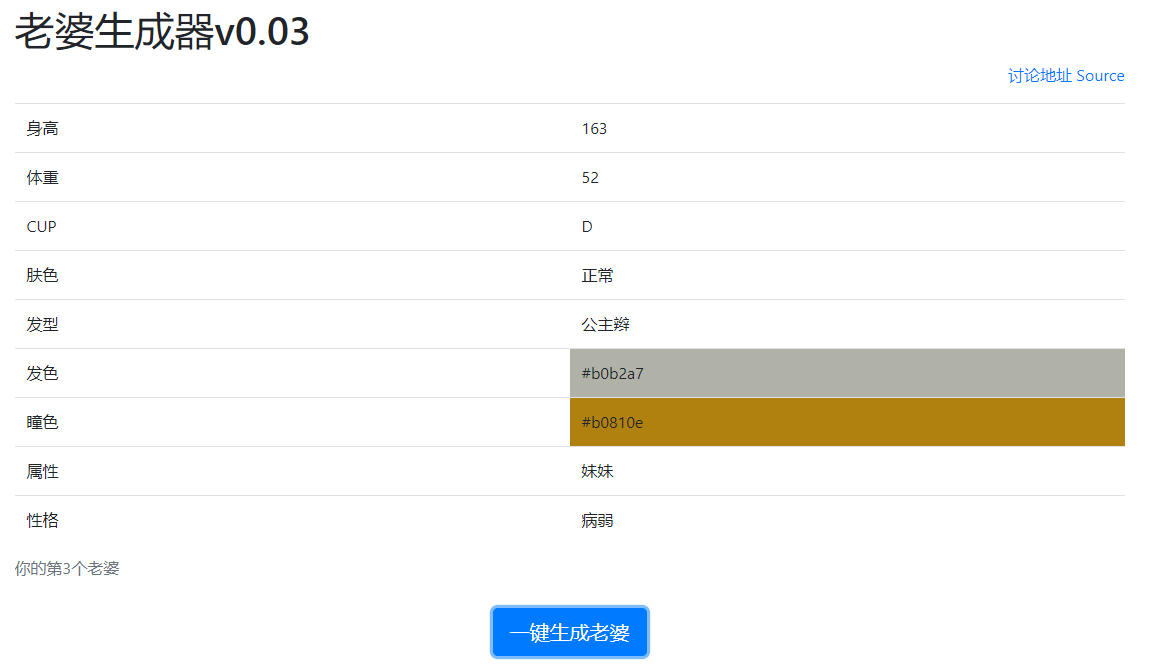Click the hairstyle value 公主辫

605,324
